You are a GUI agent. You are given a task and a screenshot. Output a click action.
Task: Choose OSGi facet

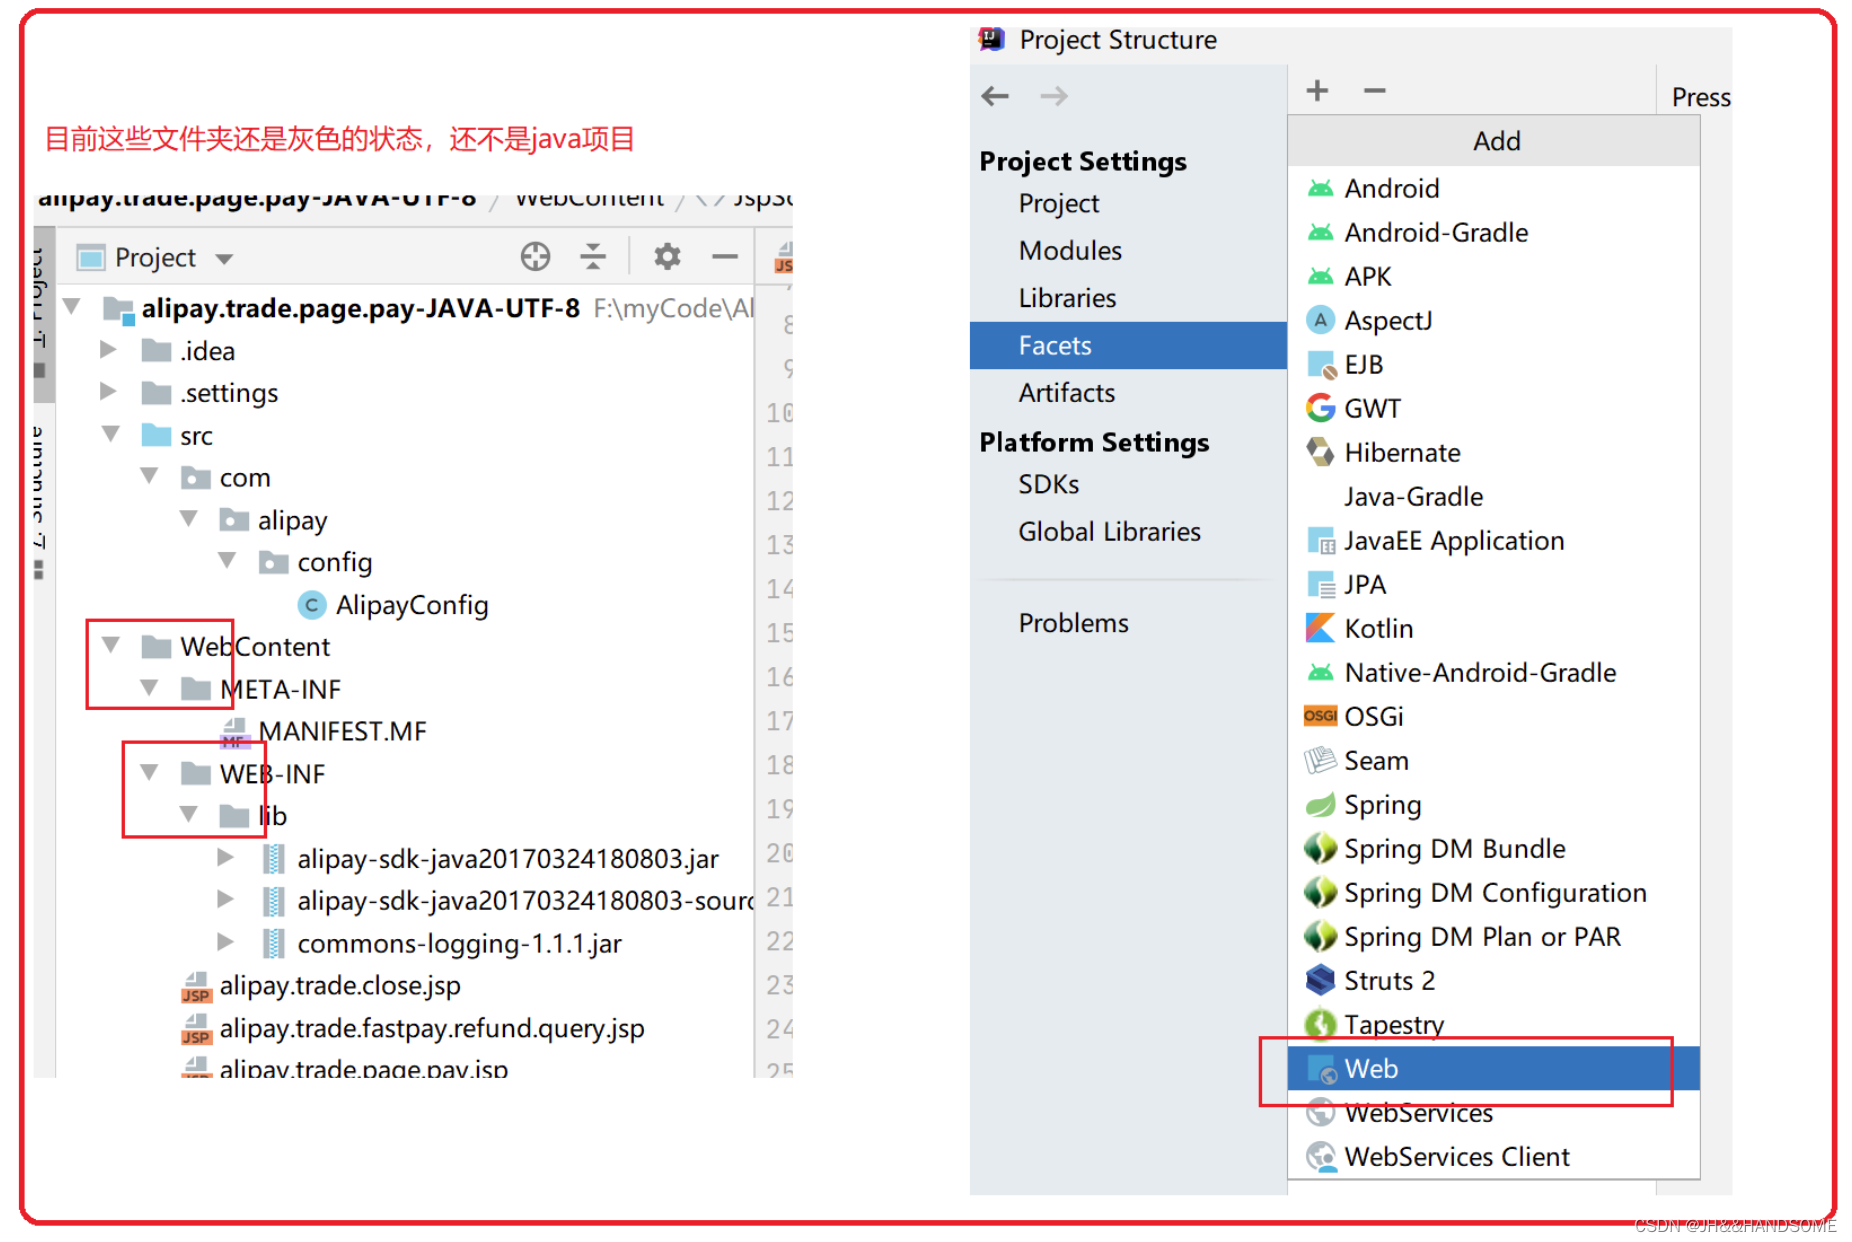click(x=1493, y=716)
